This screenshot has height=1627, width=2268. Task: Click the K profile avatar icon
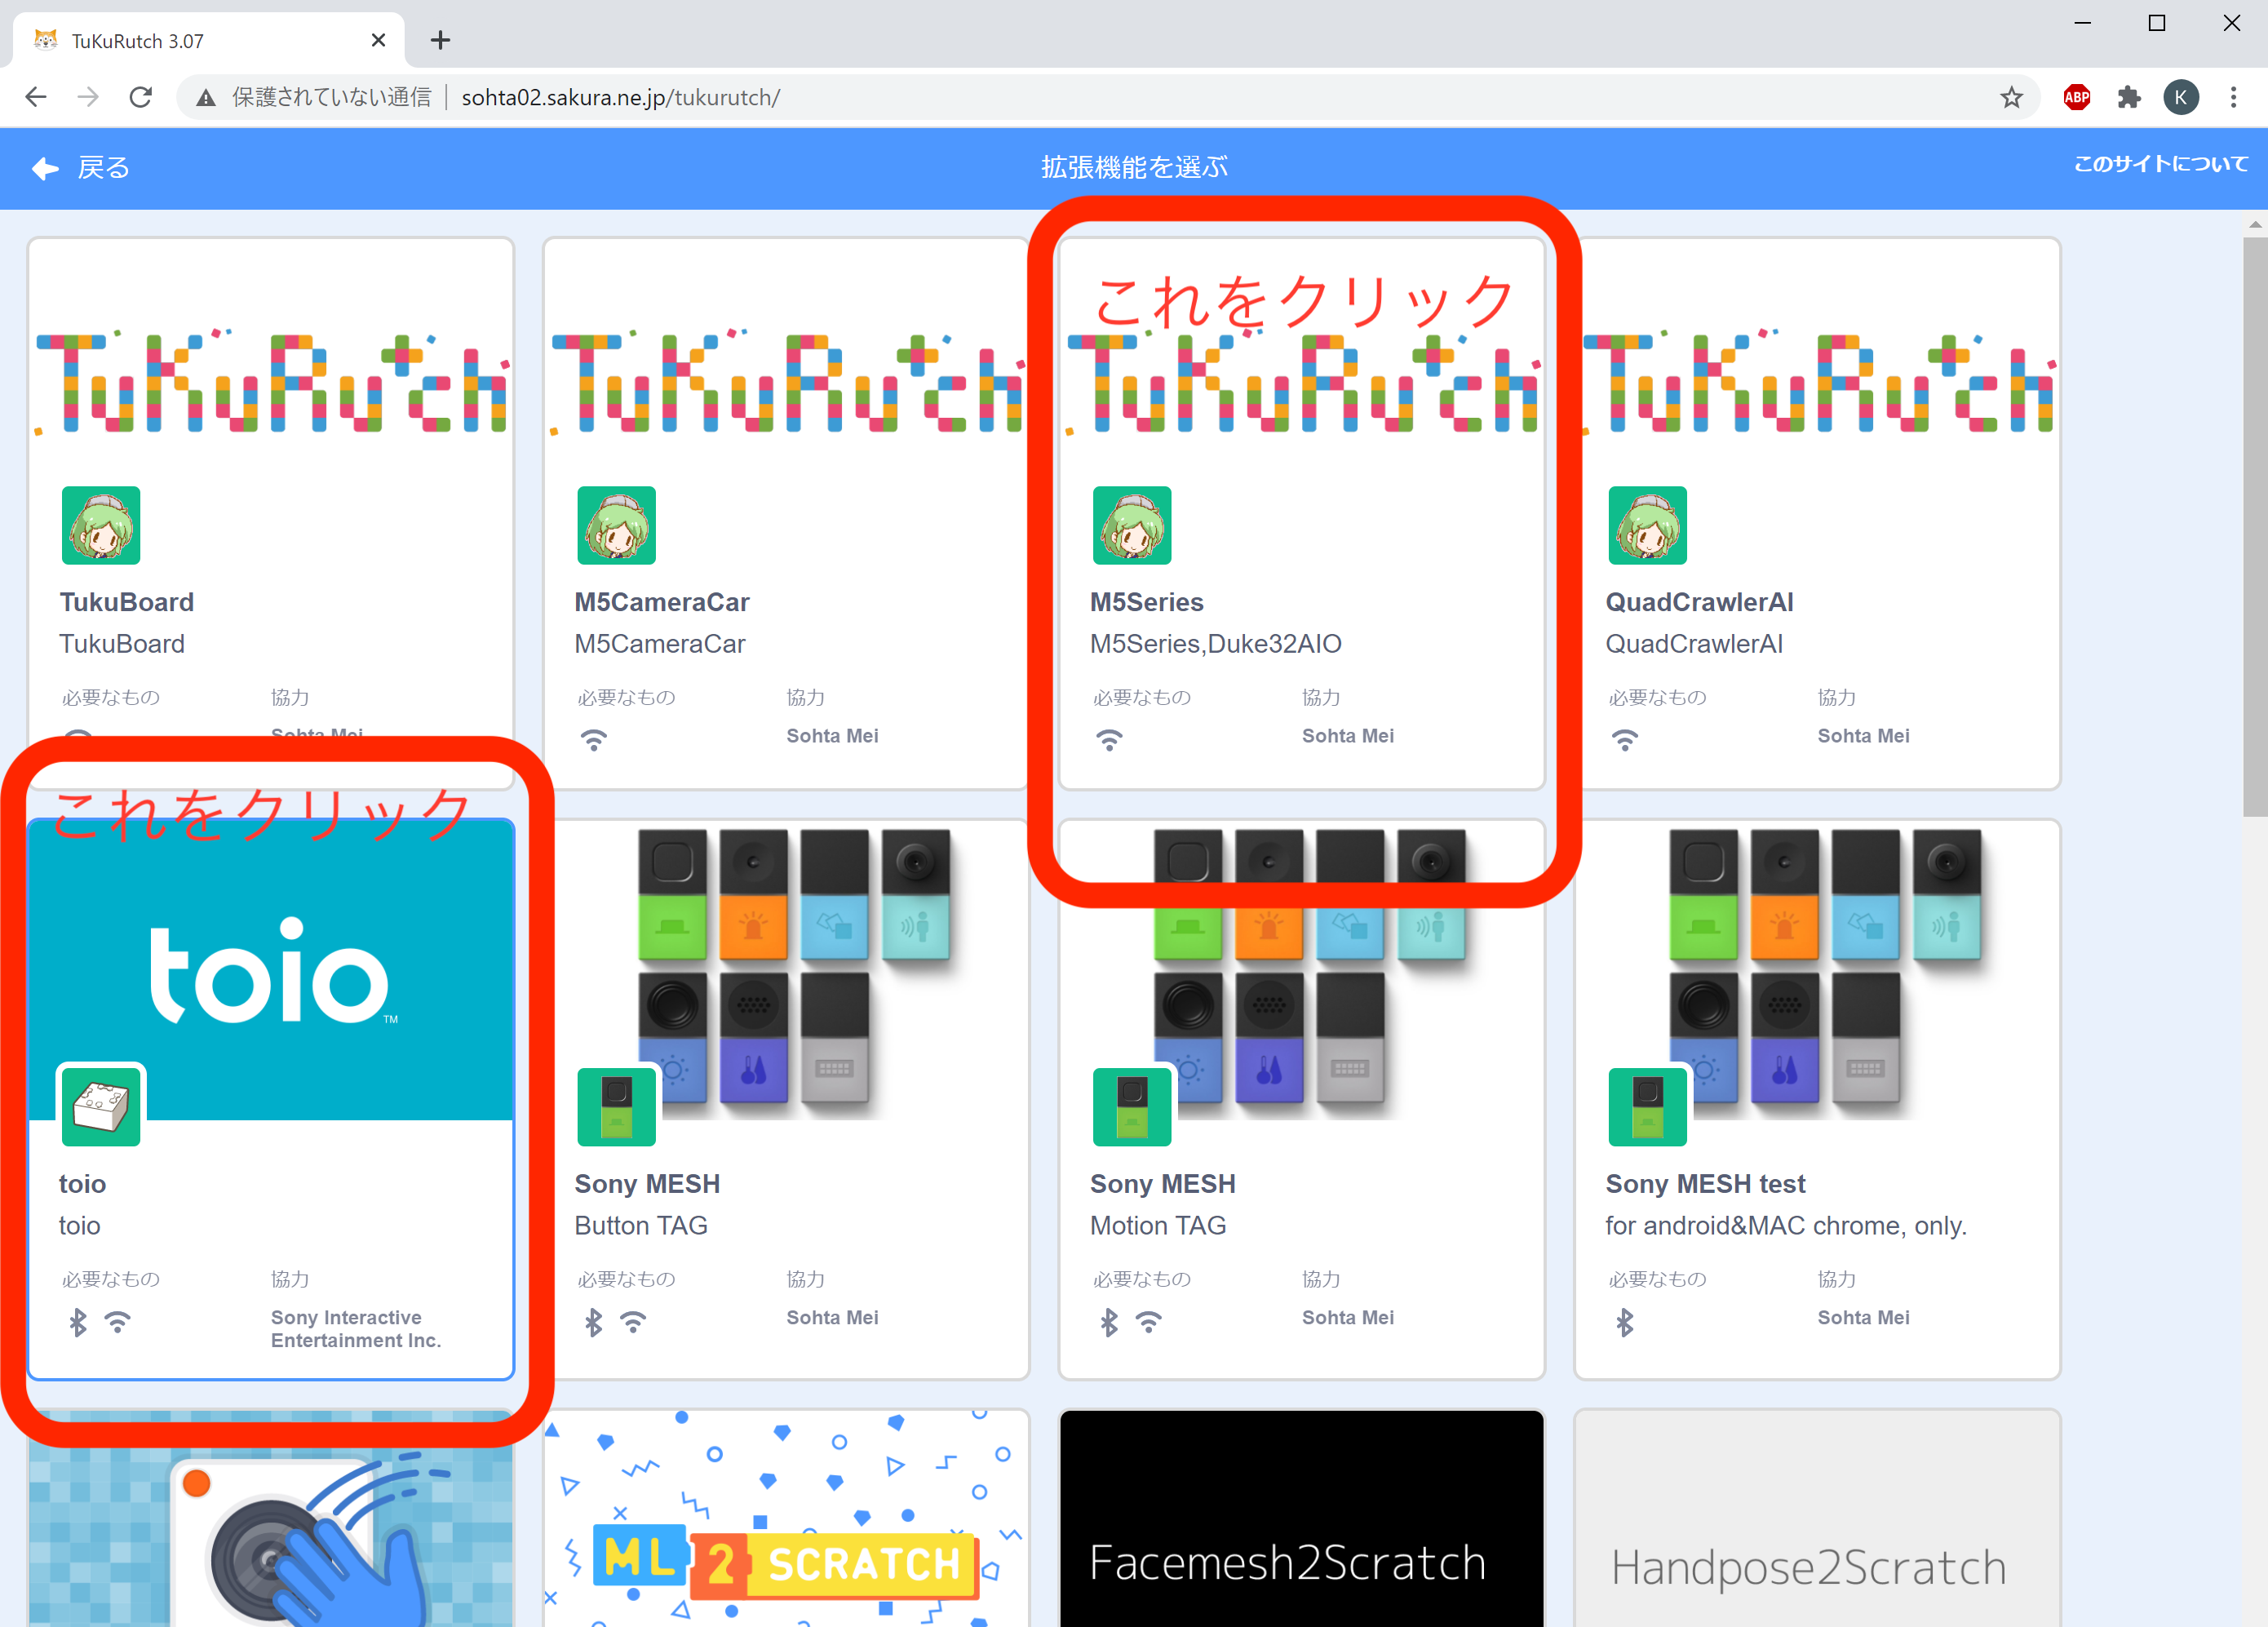click(x=2181, y=97)
